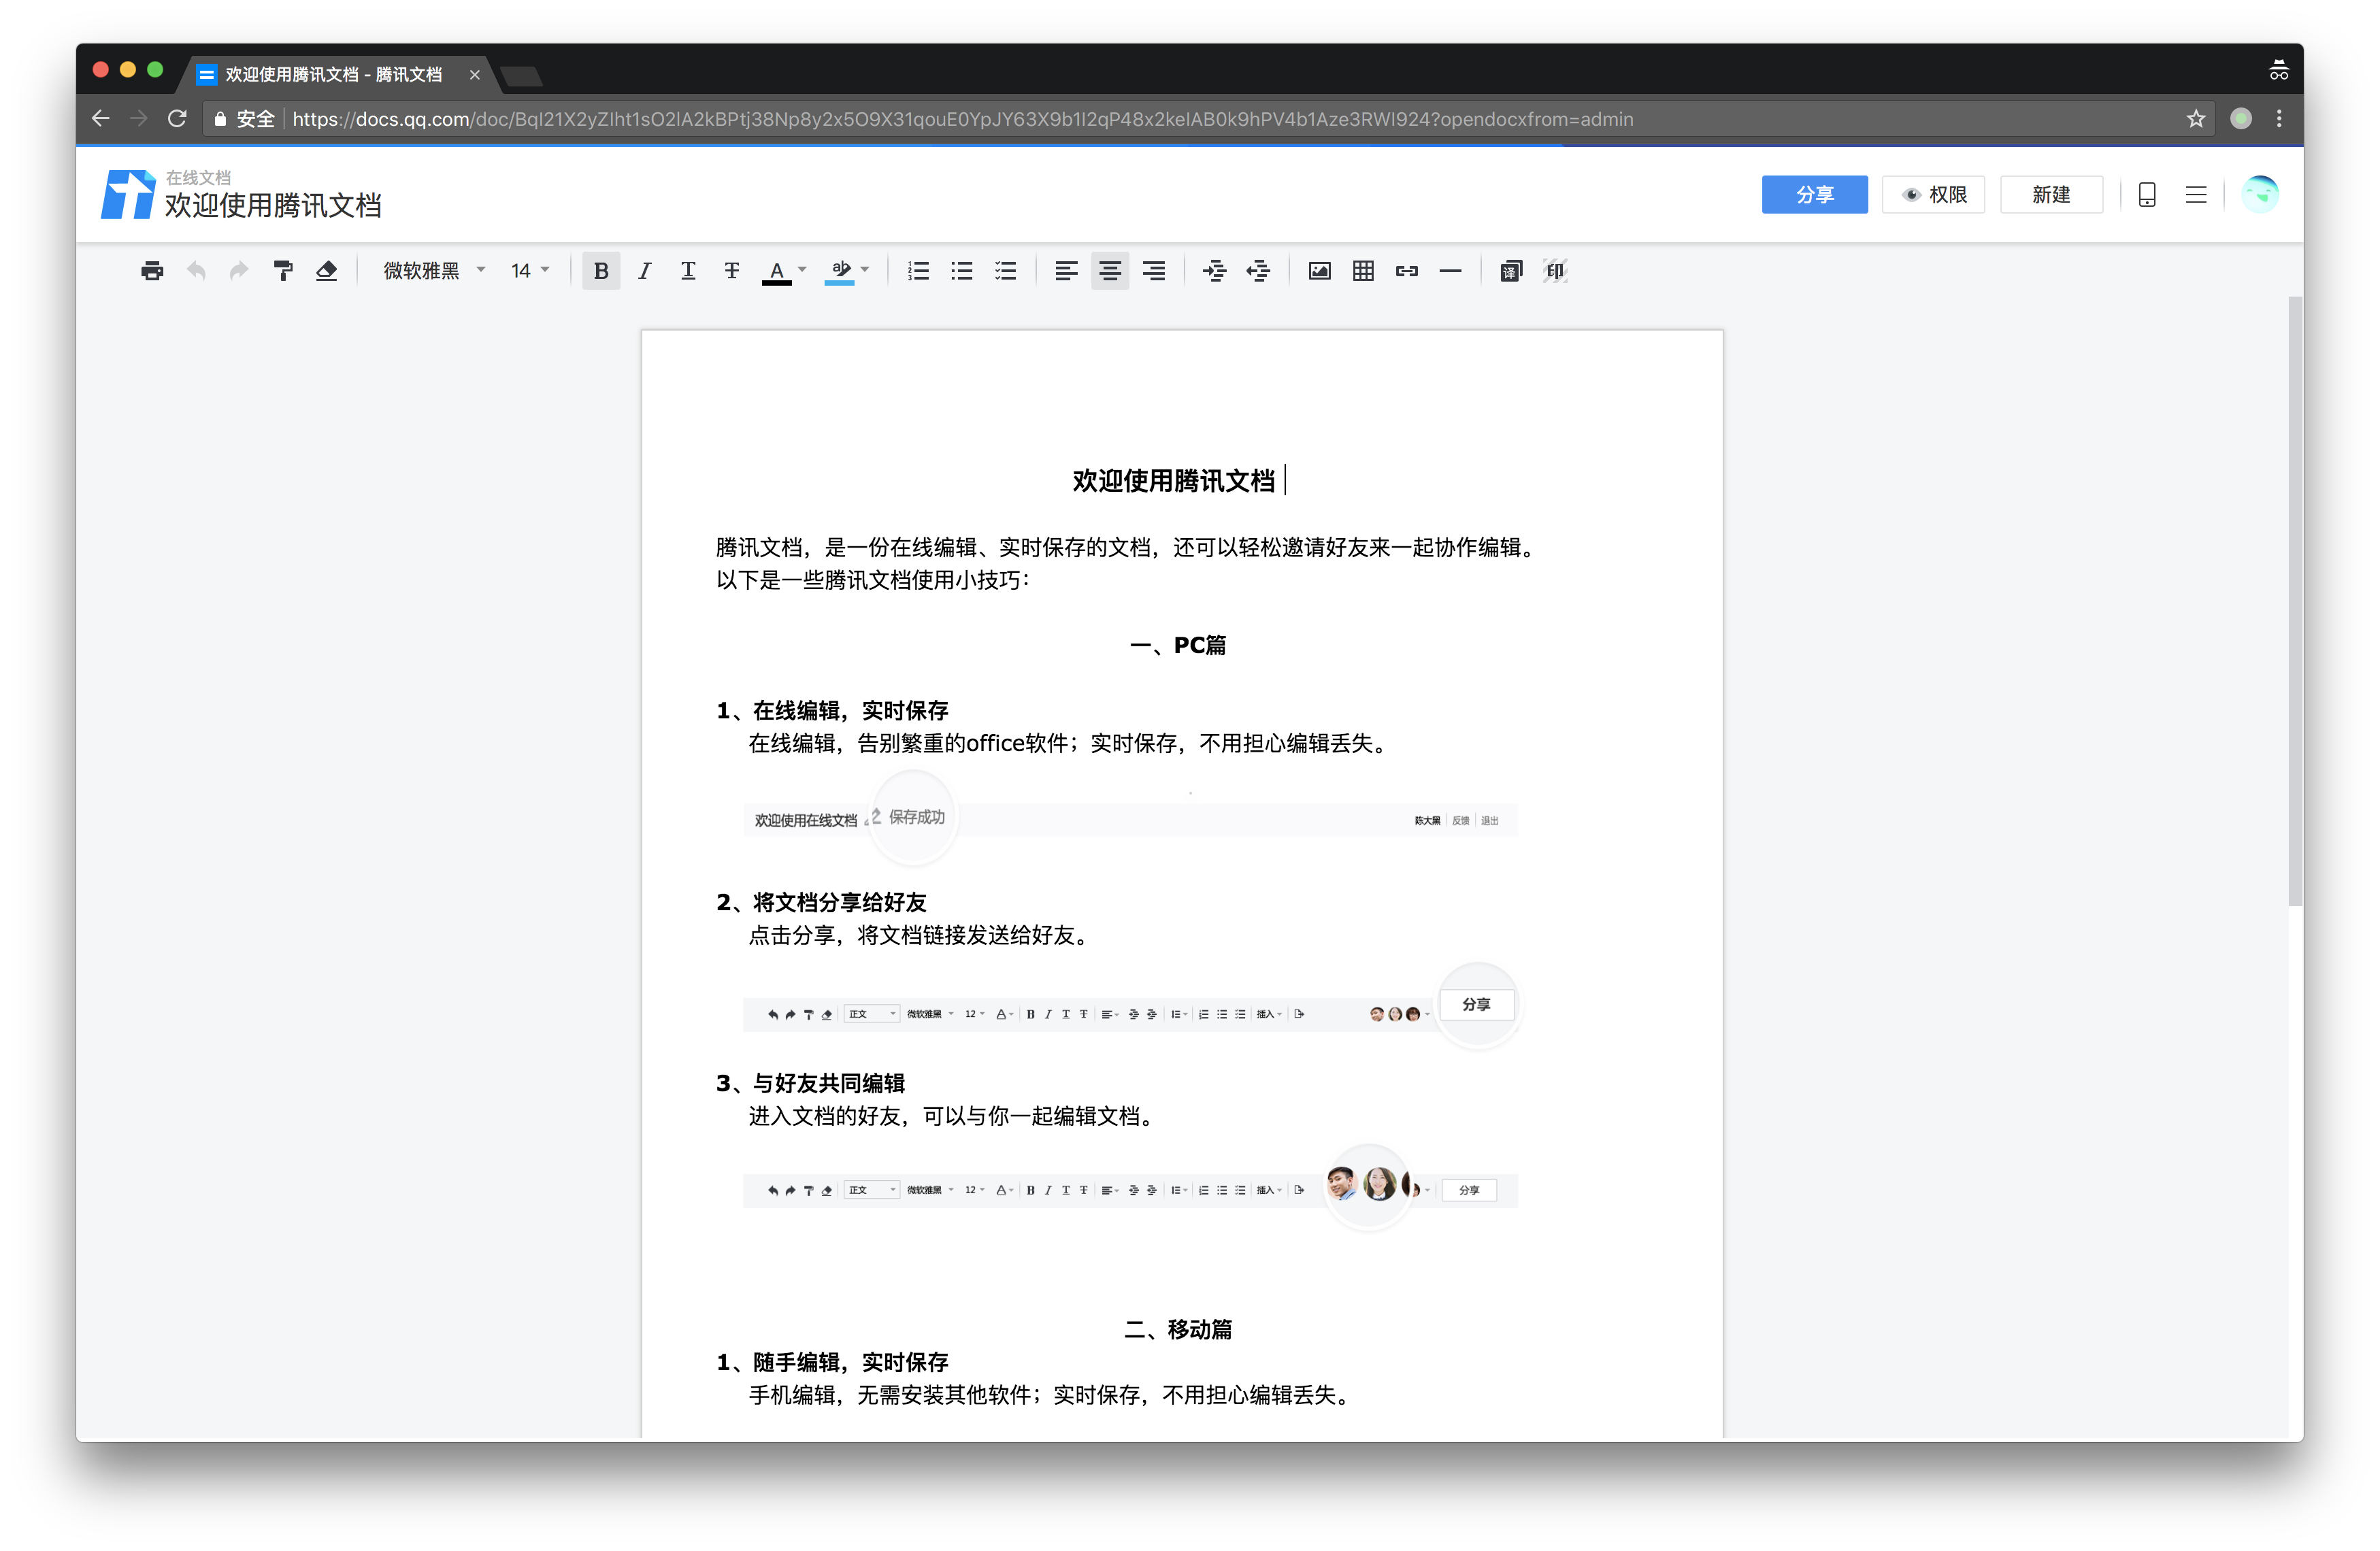The width and height of the screenshot is (2380, 1551).
Task: Redo the last undone action
Action: pos(239,271)
